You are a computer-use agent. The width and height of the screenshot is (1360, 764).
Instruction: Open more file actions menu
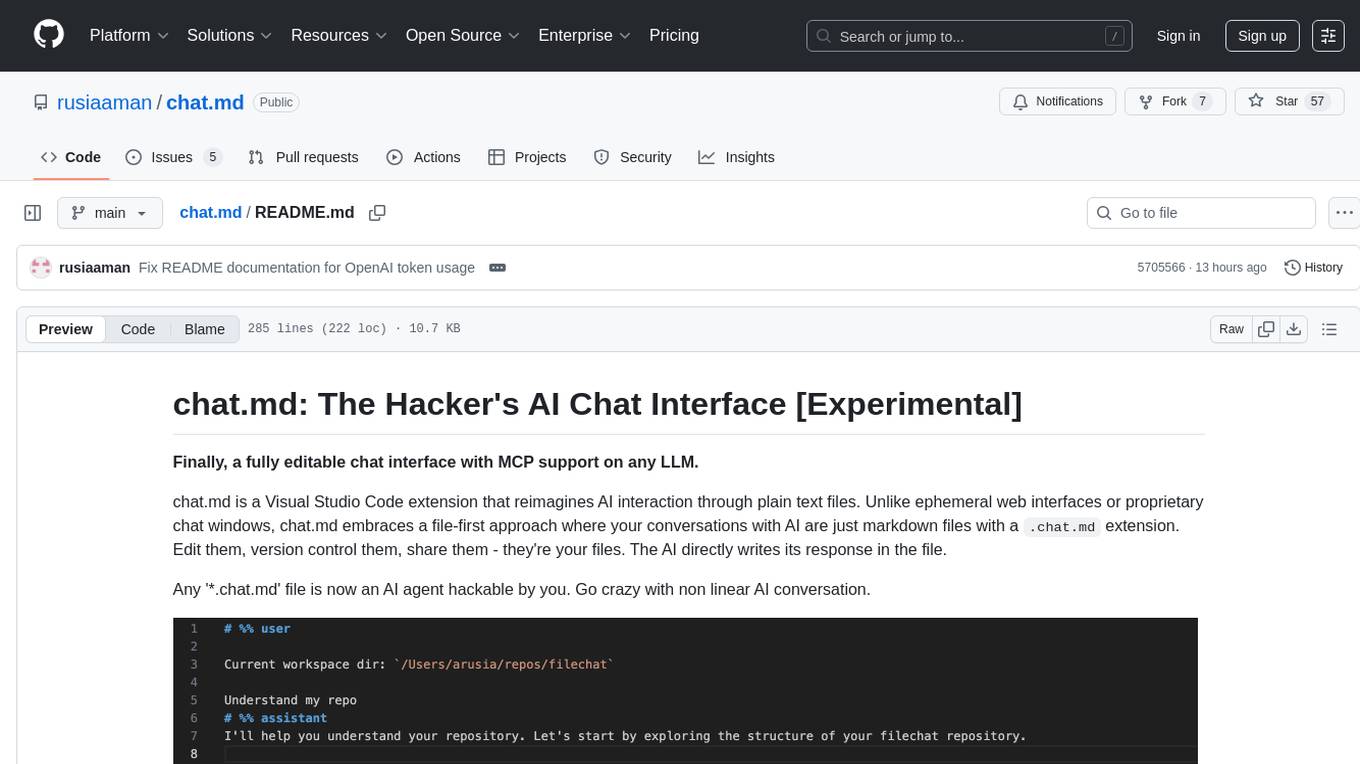point(1344,213)
